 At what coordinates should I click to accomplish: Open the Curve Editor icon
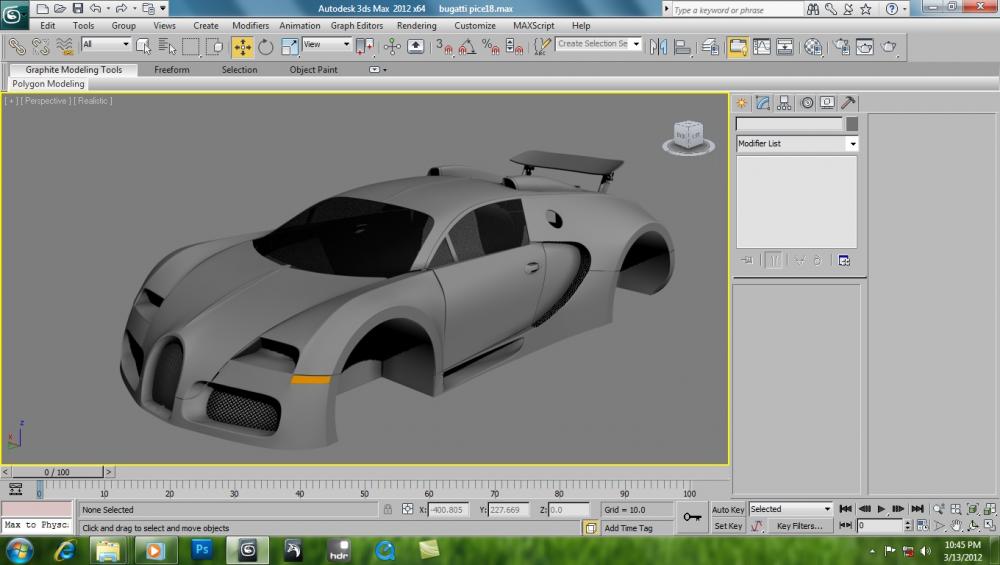[x=761, y=47]
